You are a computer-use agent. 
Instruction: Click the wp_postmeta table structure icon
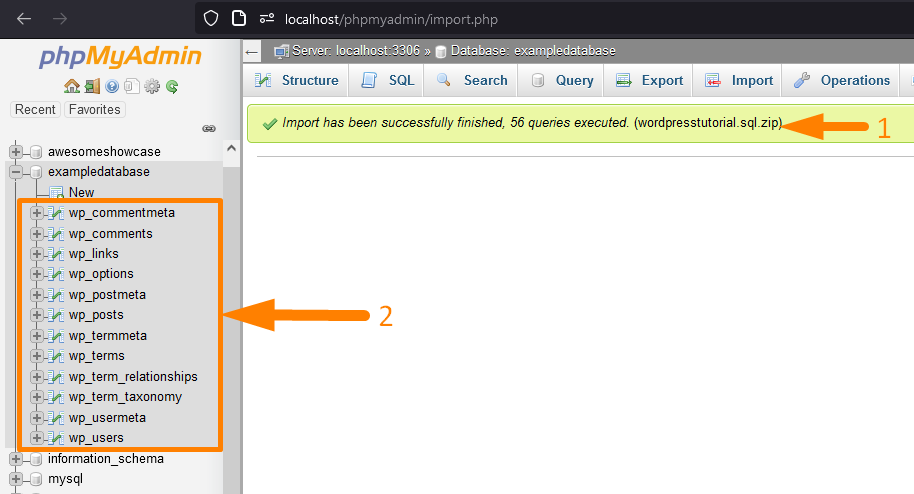coord(57,295)
